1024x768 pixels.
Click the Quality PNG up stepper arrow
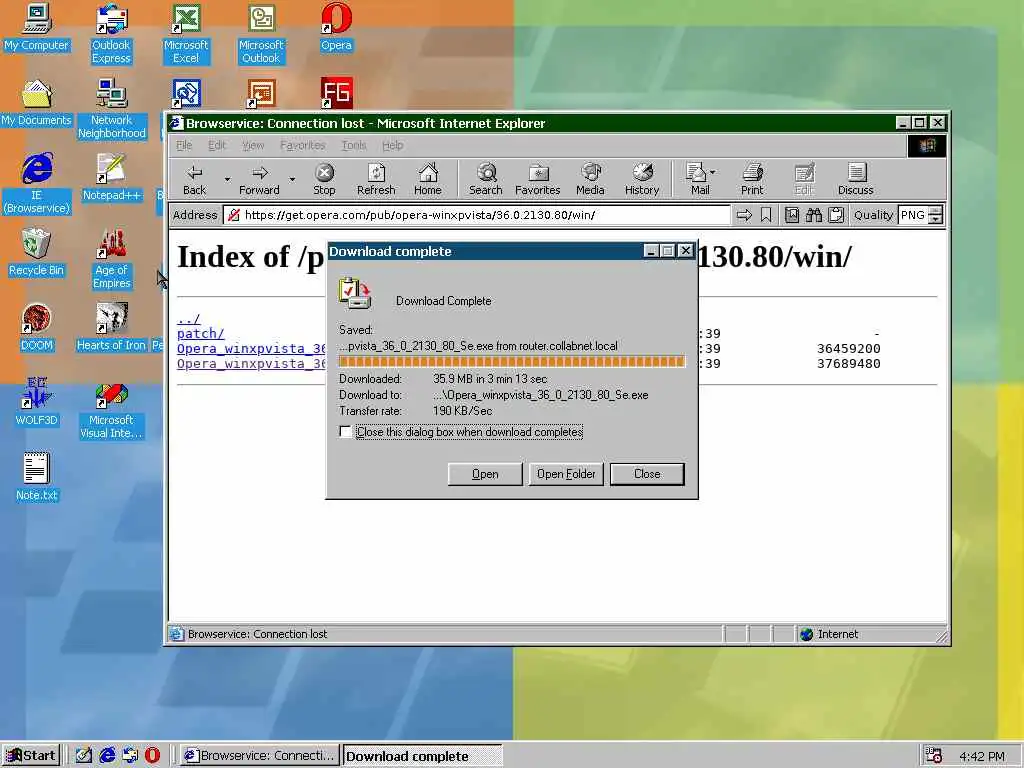936,210
